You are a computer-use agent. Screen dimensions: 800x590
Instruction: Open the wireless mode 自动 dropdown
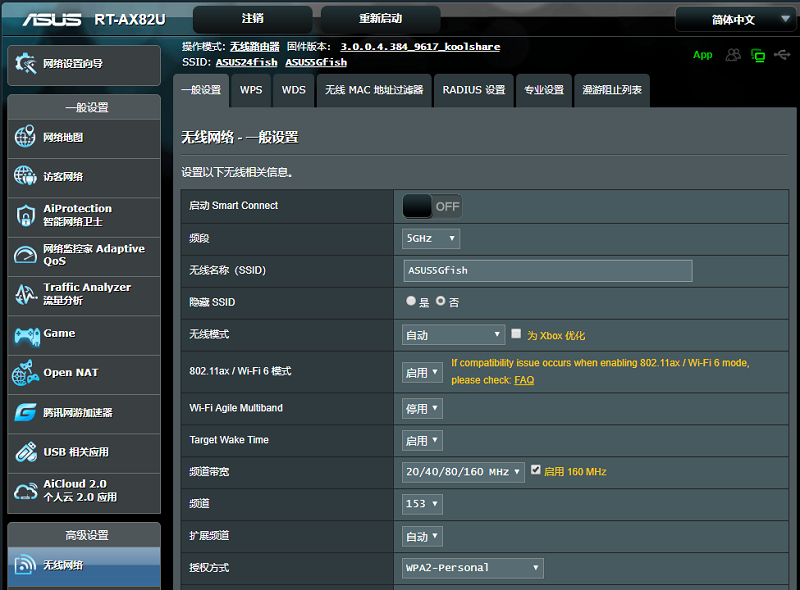[x=453, y=335]
